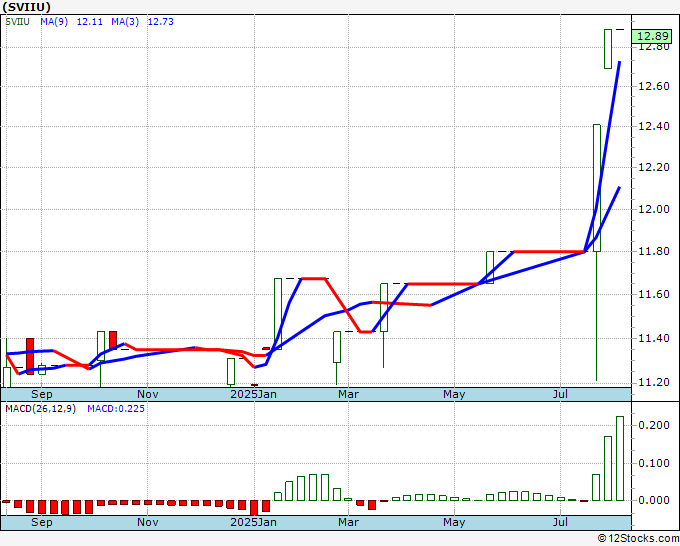Click the 11.40 price axis value

tap(654, 338)
